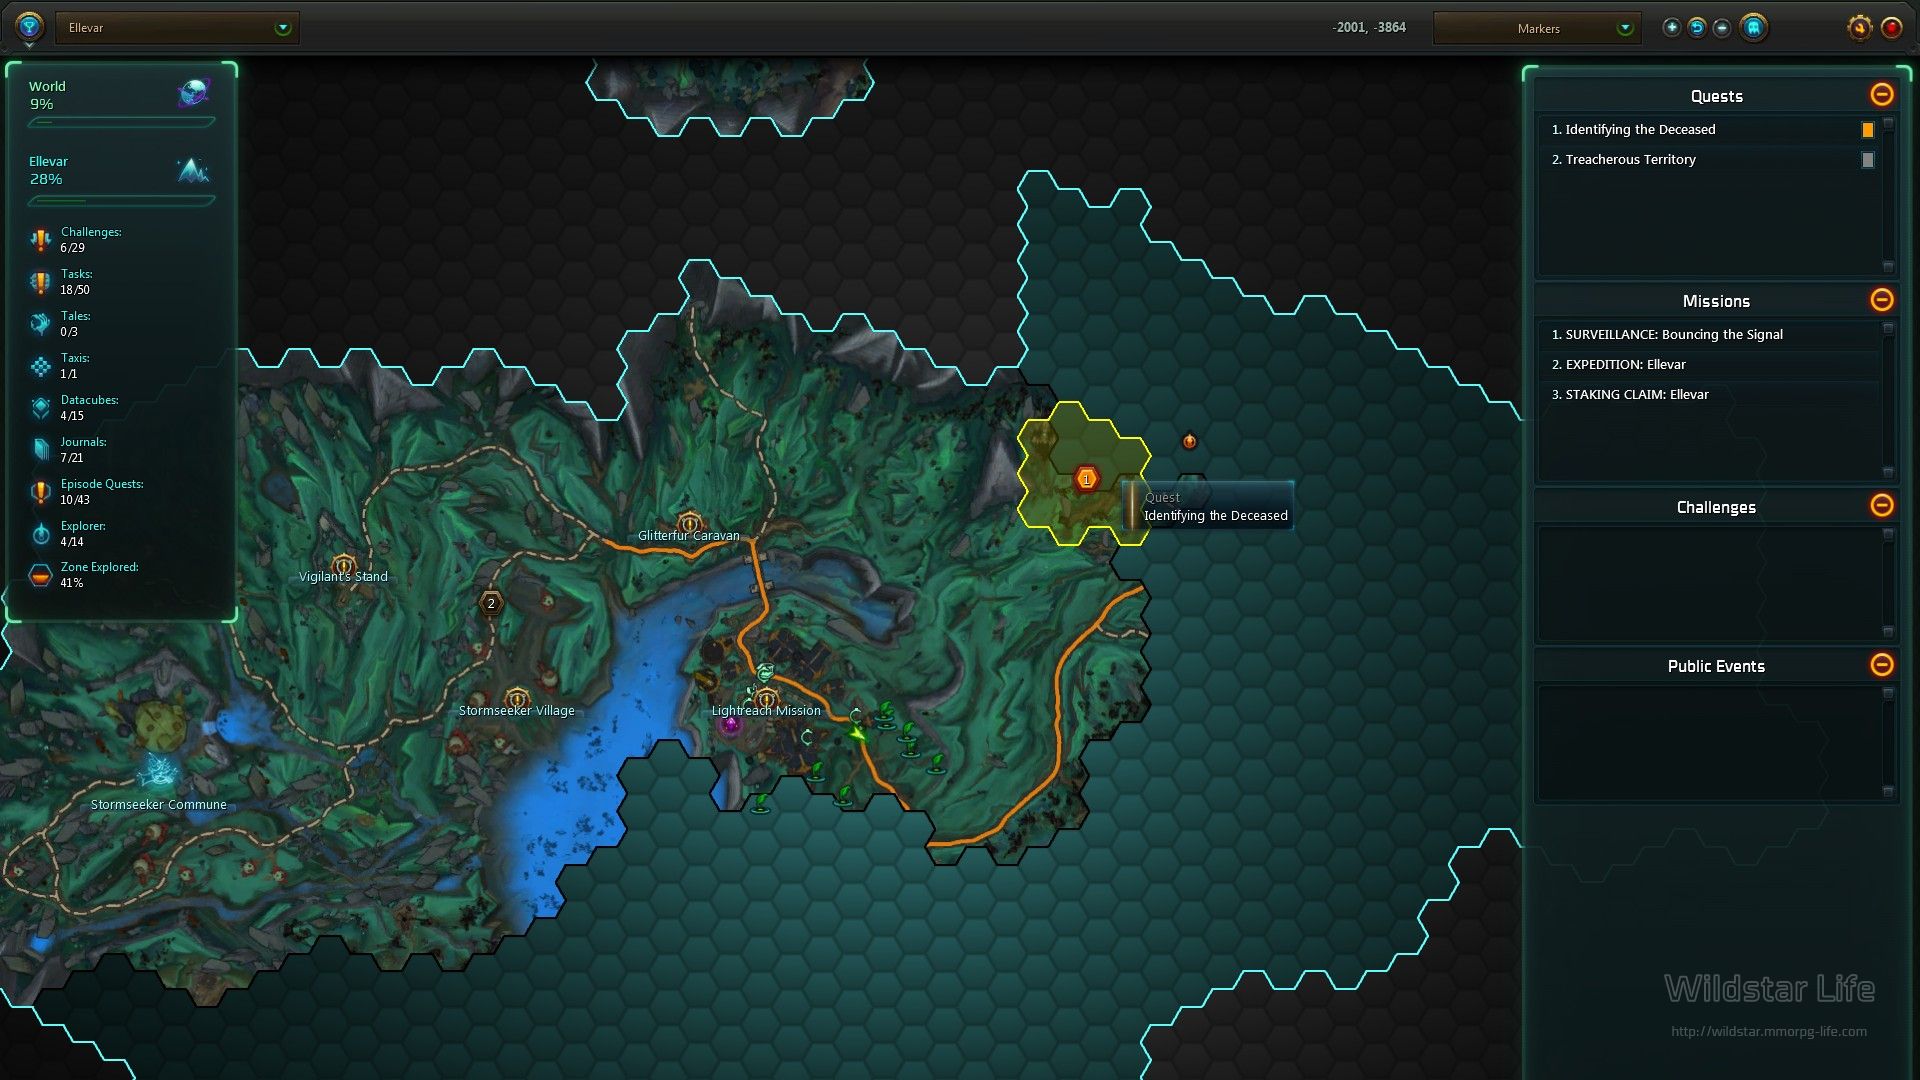This screenshot has height=1080, width=1920.
Task: Click the Stormseeker Commune glowing icon
Action: coord(158,771)
